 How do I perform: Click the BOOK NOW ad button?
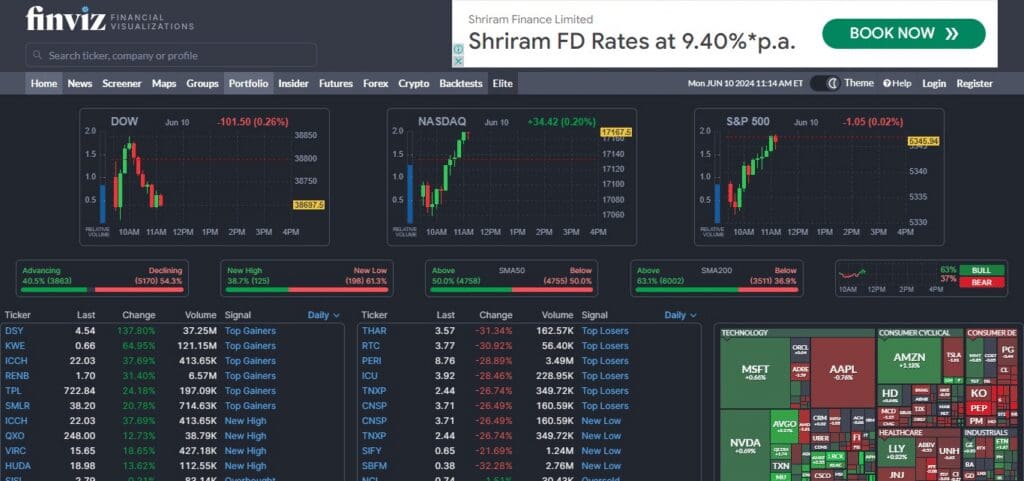[903, 34]
